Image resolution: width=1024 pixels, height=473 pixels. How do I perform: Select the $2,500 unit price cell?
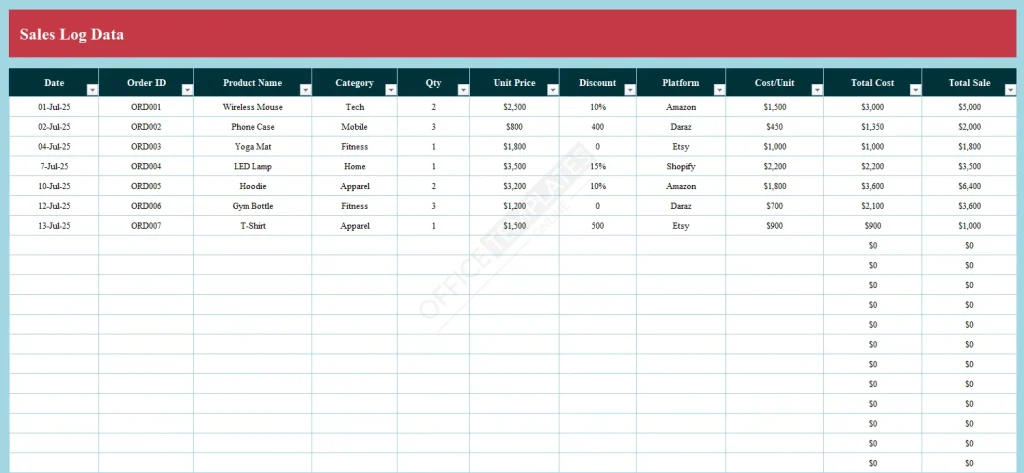(x=515, y=106)
